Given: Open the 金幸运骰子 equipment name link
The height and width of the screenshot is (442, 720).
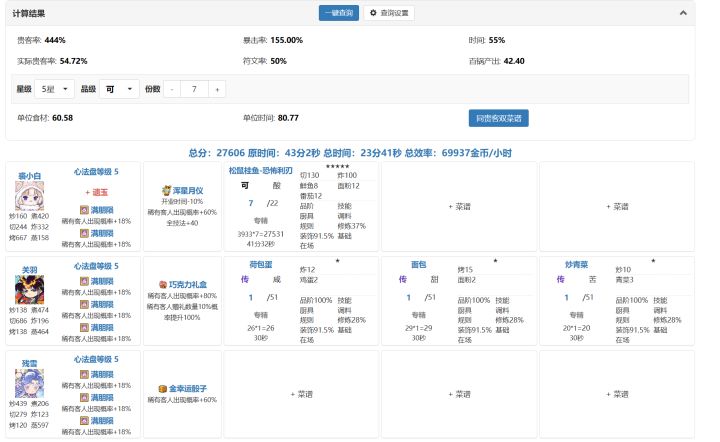Looking at the screenshot, I should coord(188,389).
